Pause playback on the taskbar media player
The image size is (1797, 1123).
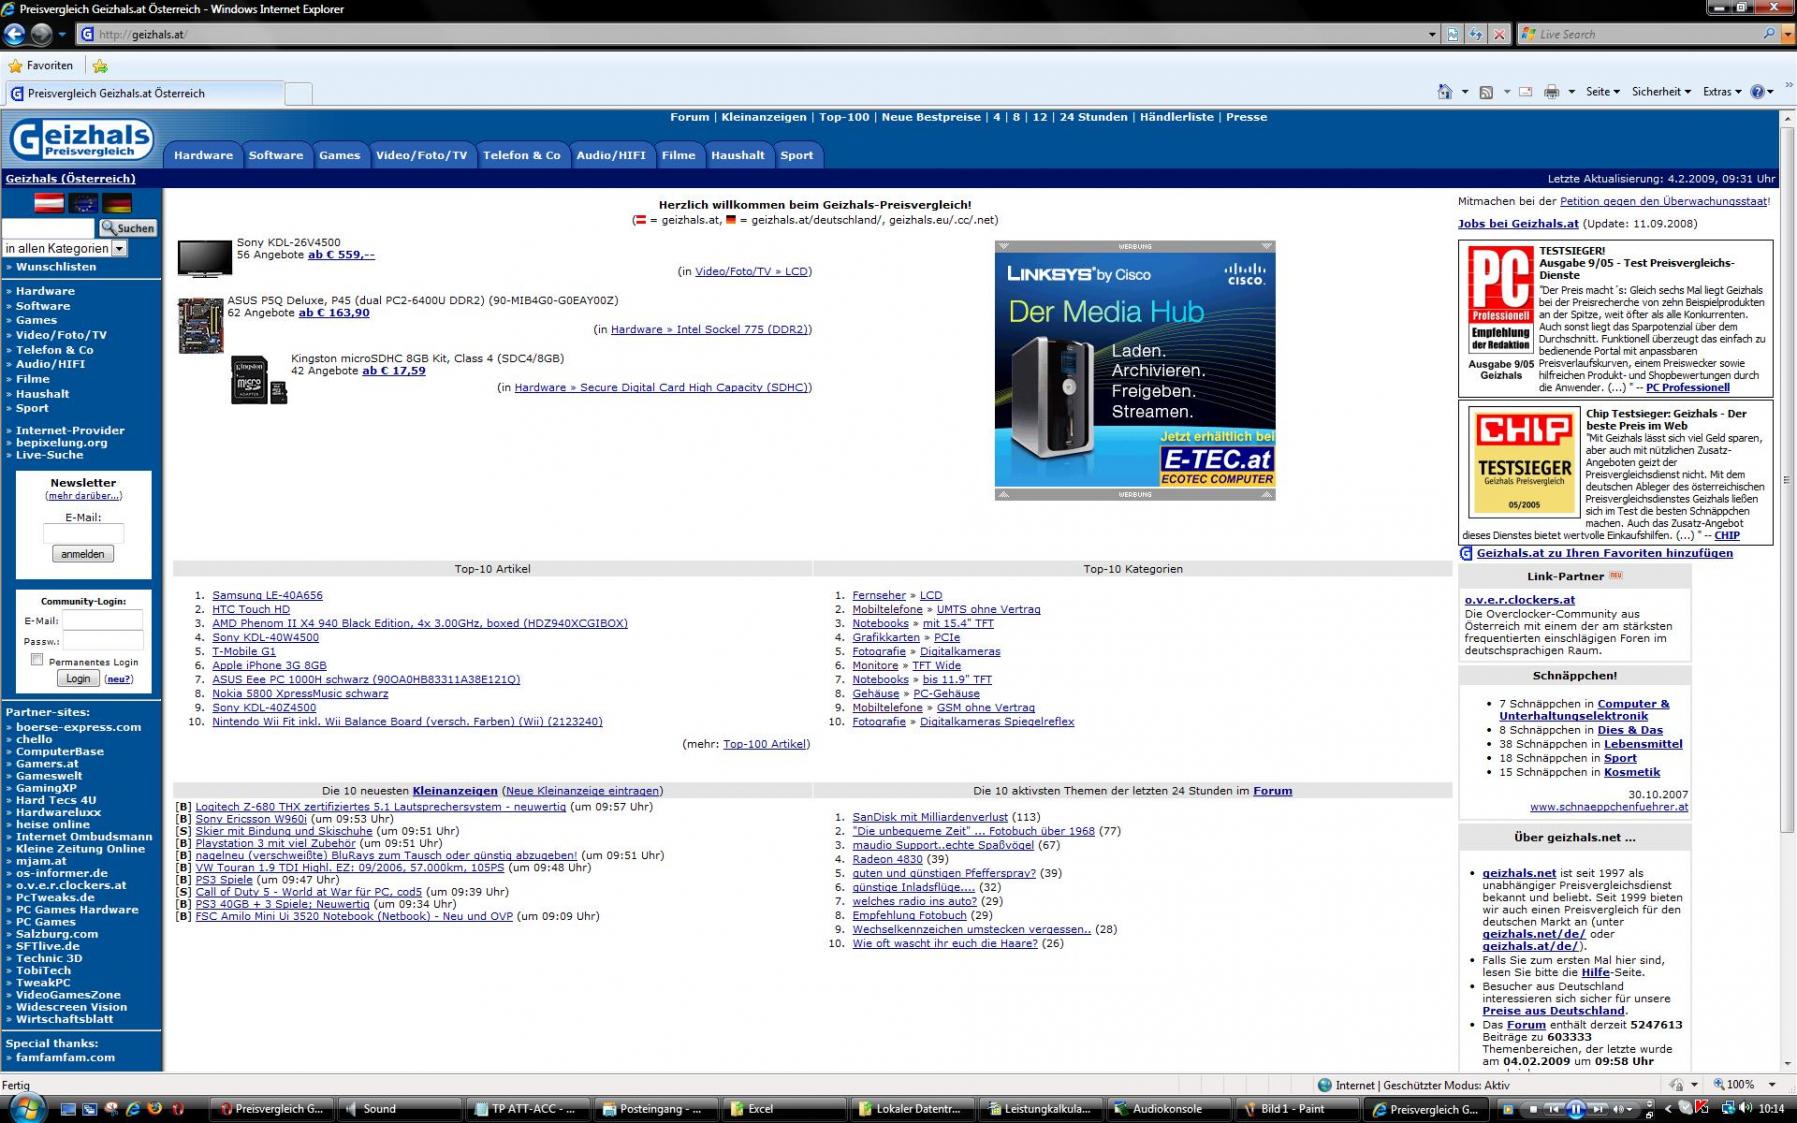[x=1575, y=1109]
